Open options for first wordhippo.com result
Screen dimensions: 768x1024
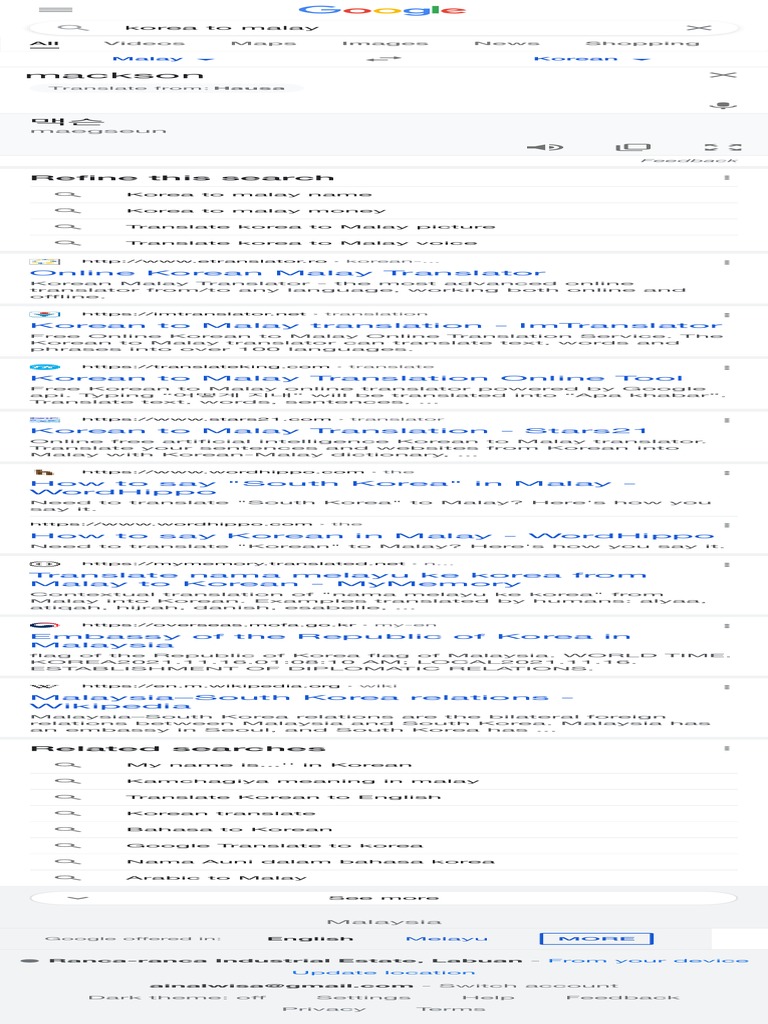tap(727, 473)
